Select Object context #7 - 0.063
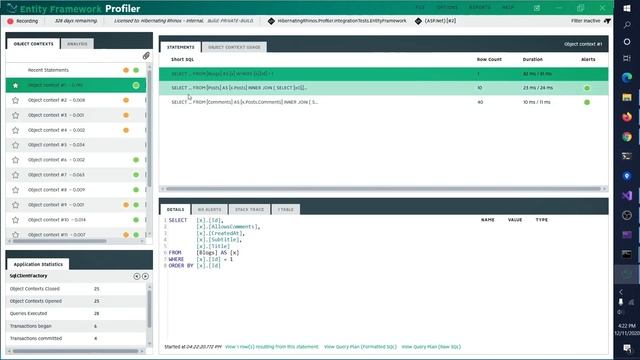Viewport: 640px width, 360px height. click(76, 175)
